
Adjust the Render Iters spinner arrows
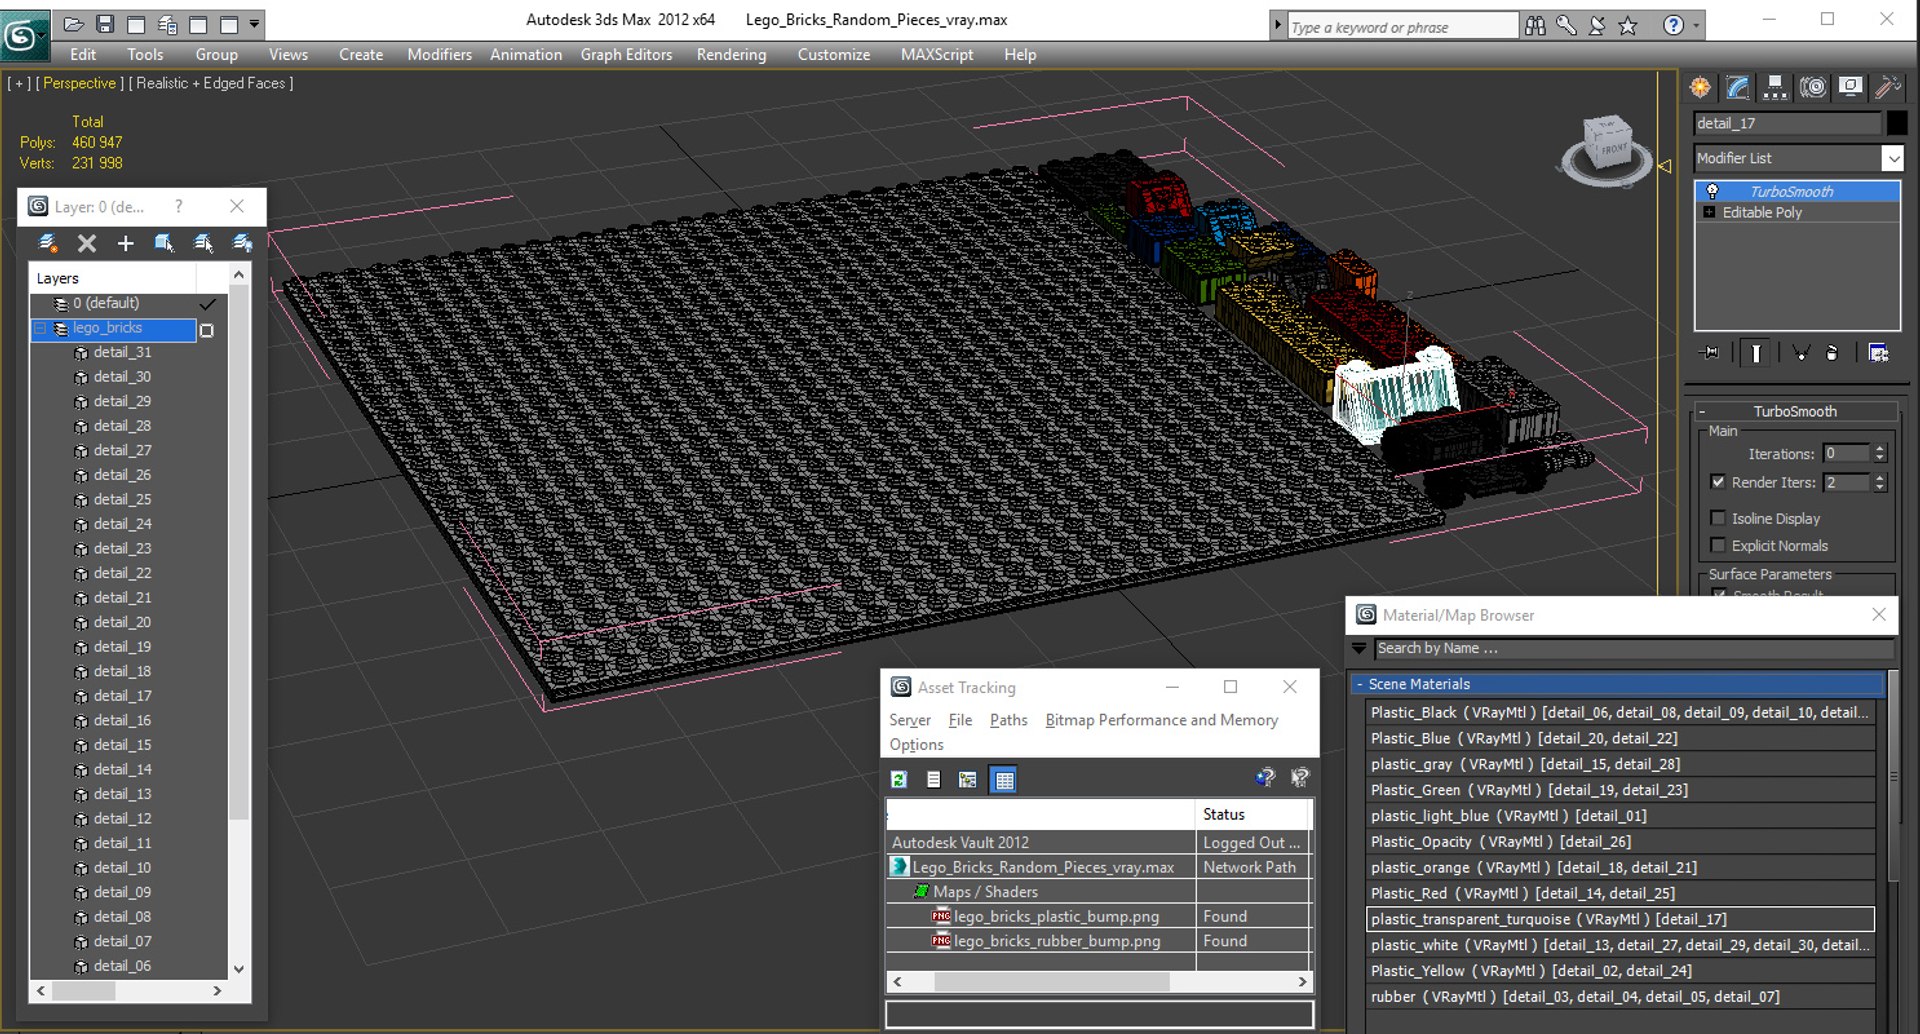[1880, 482]
